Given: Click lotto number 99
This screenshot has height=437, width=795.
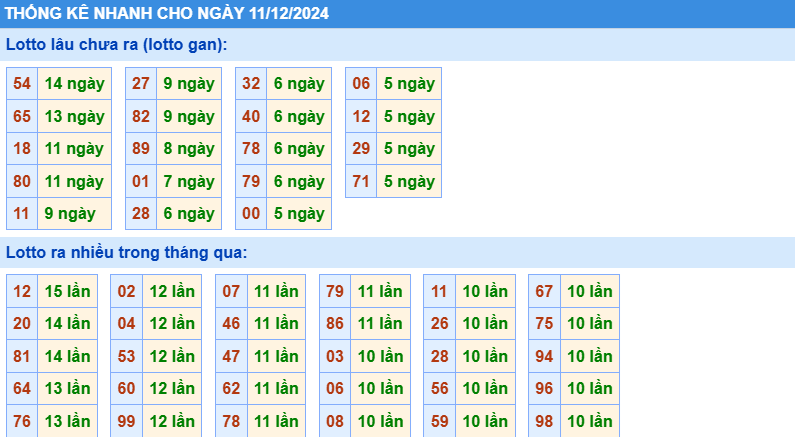Looking at the screenshot, I should pyautogui.click(x=126, y=421).
